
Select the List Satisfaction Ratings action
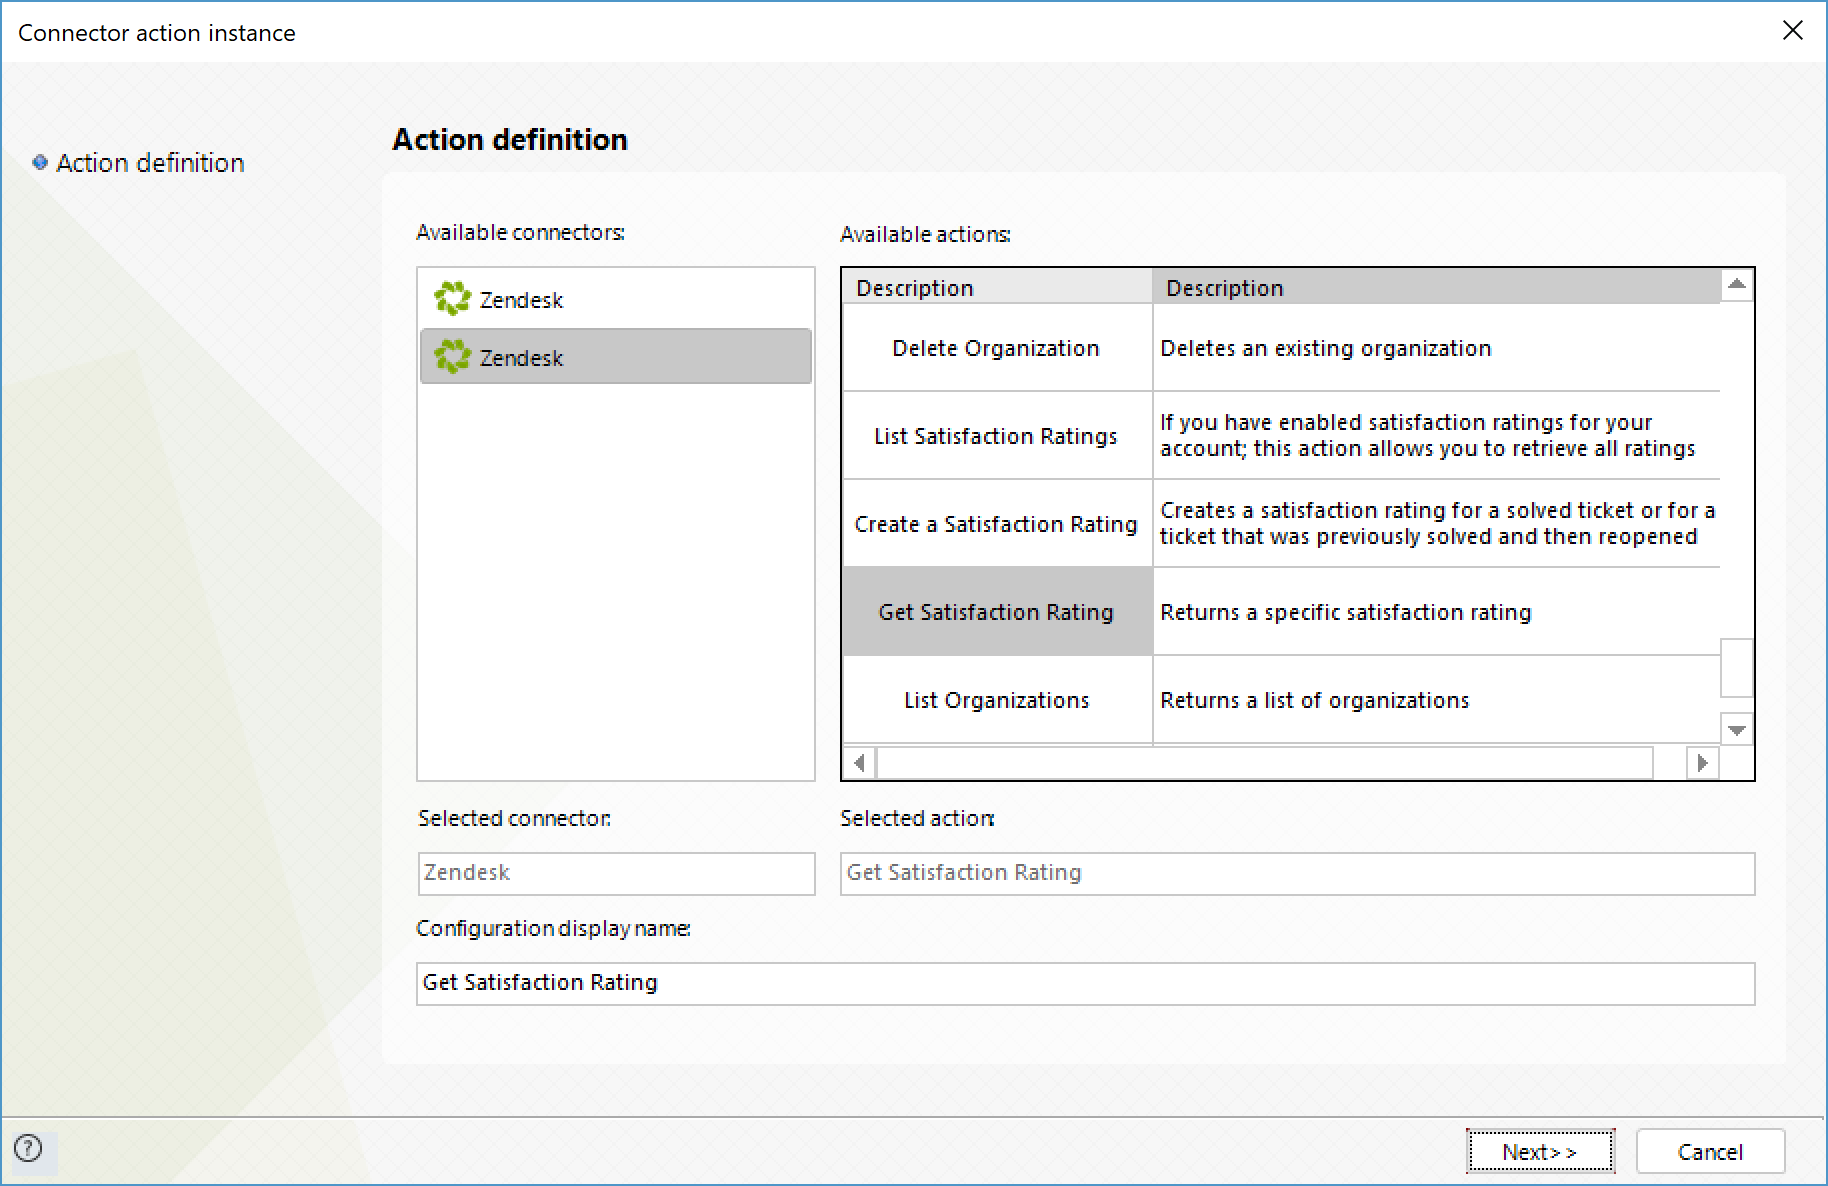pos(997,436)
